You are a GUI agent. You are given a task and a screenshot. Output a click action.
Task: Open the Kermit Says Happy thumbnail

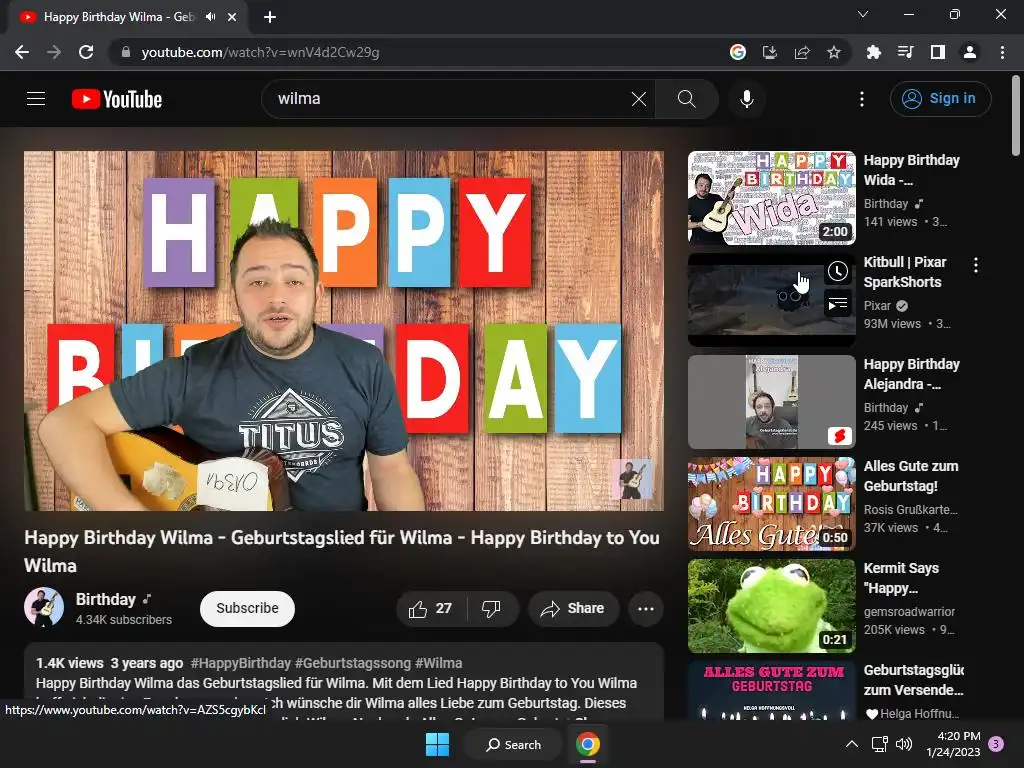pyautogui.click(x=771, y=605)
